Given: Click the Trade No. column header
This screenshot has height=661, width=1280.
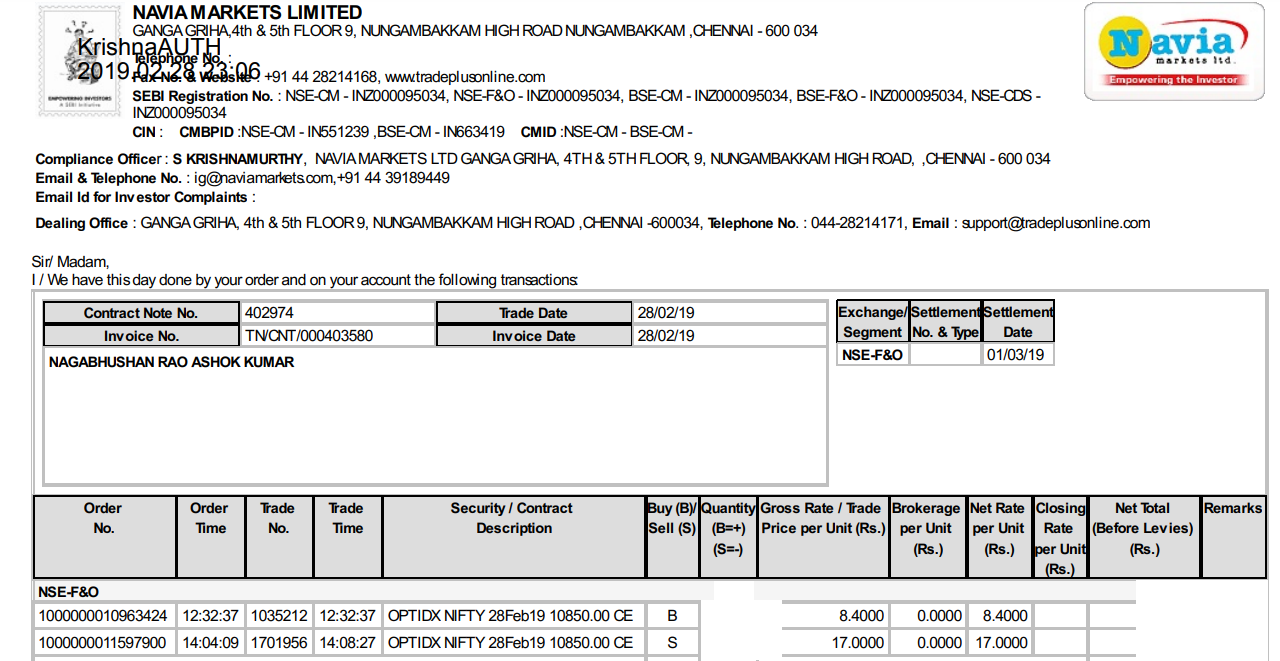Looking at the screenshot, I should coord(278,537).
